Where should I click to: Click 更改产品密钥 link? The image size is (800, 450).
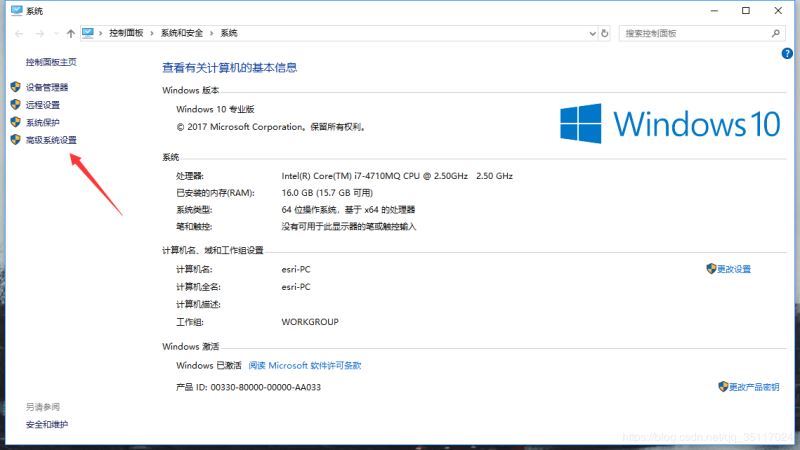[753, 386]
